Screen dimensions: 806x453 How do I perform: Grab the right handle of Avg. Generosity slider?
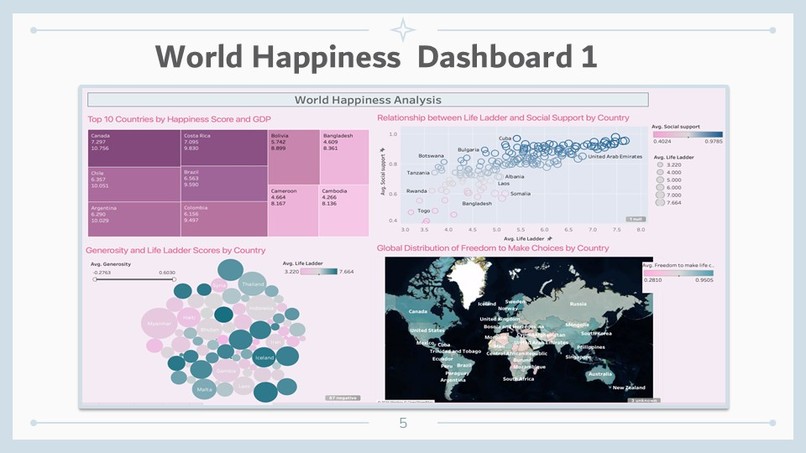click(x=174, y=279)
